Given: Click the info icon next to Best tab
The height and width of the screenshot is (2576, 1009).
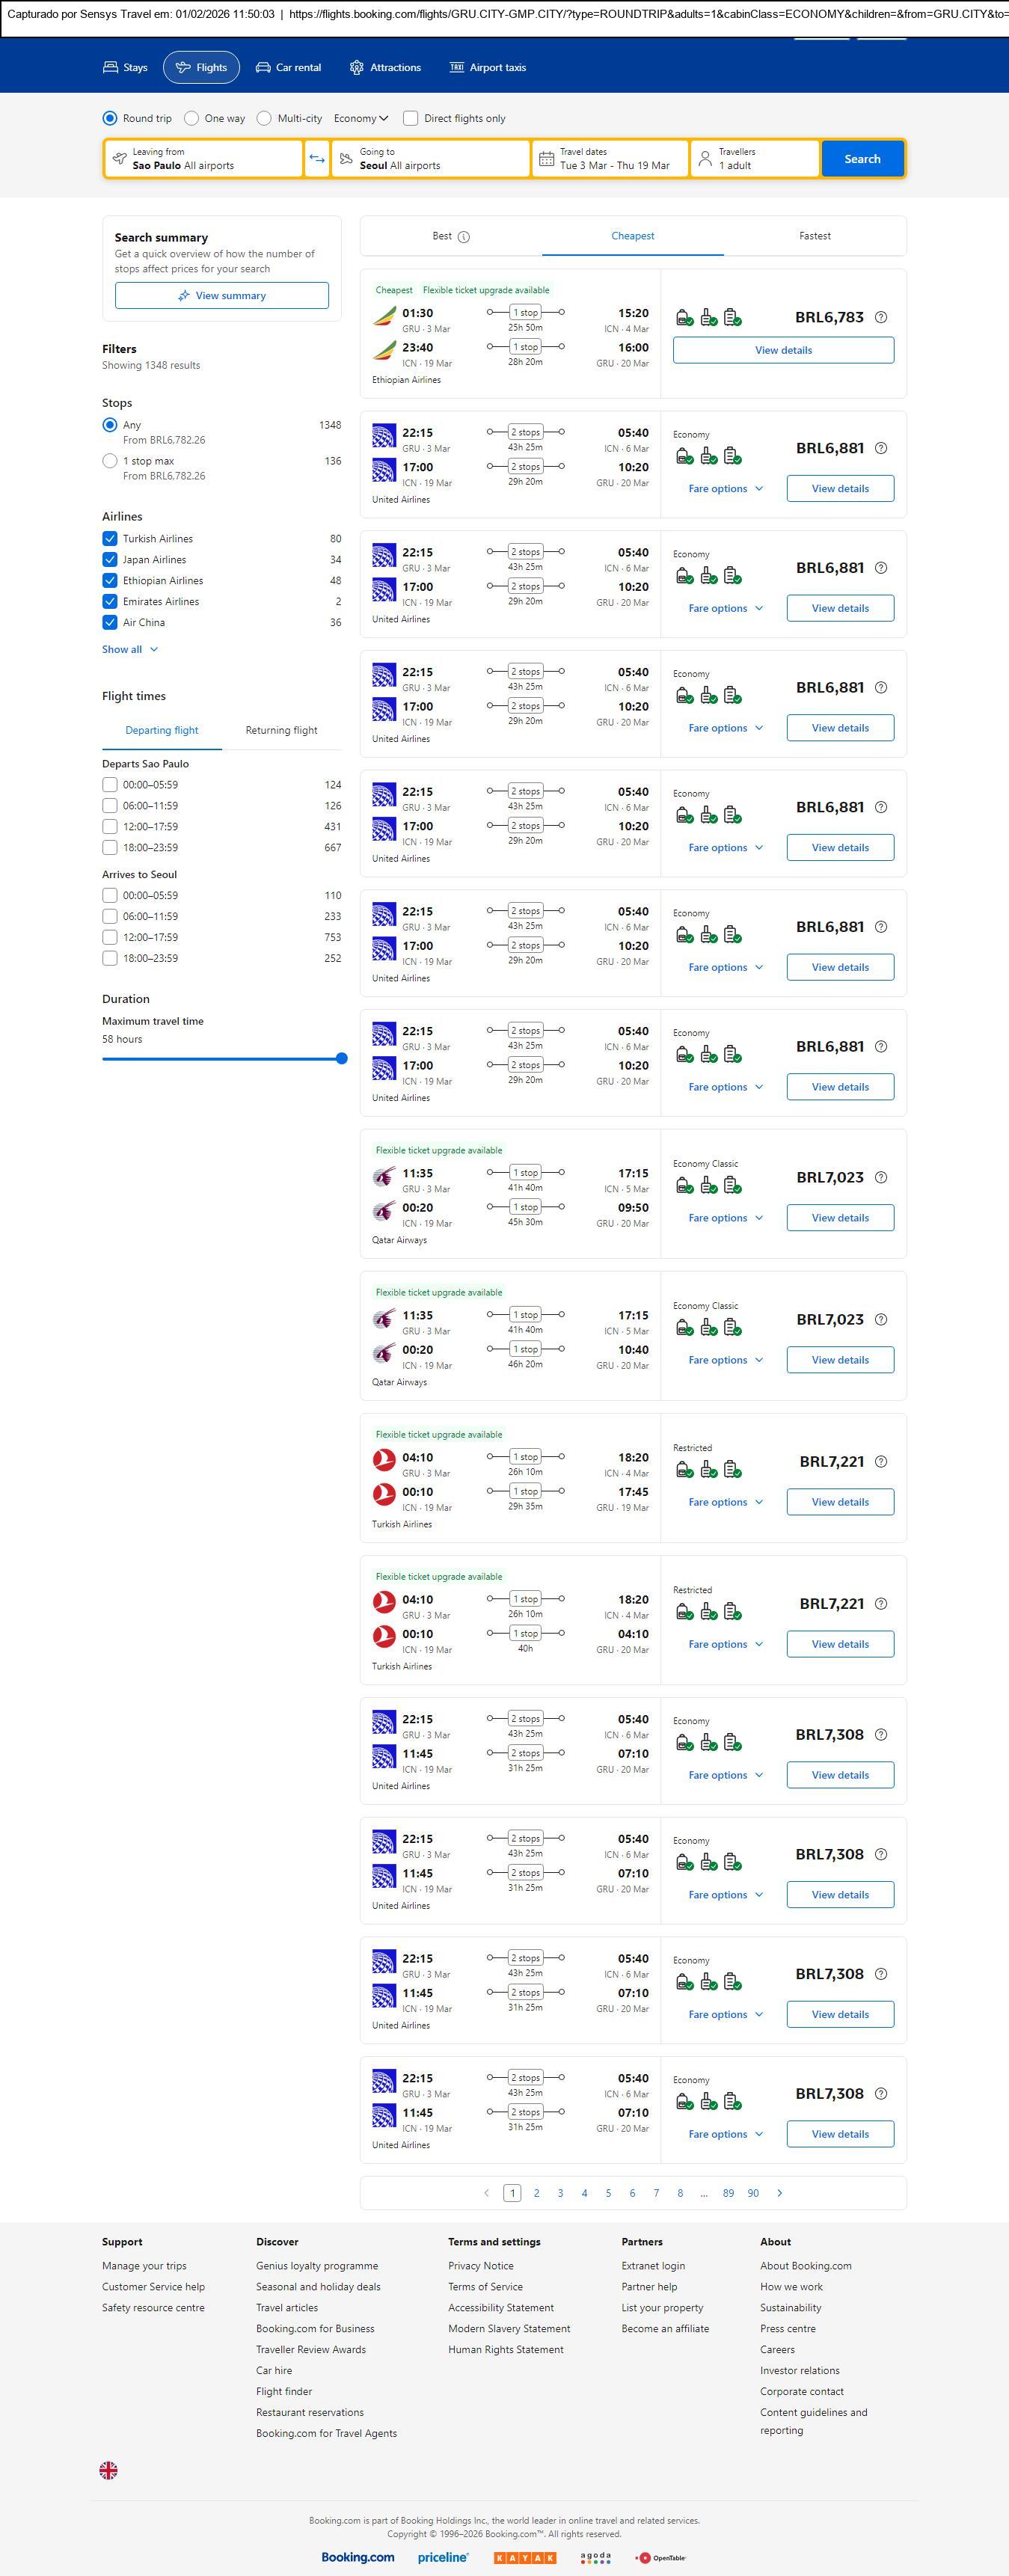Looking at the screenshot, I should pyautogui.click(x=464, y=237).
